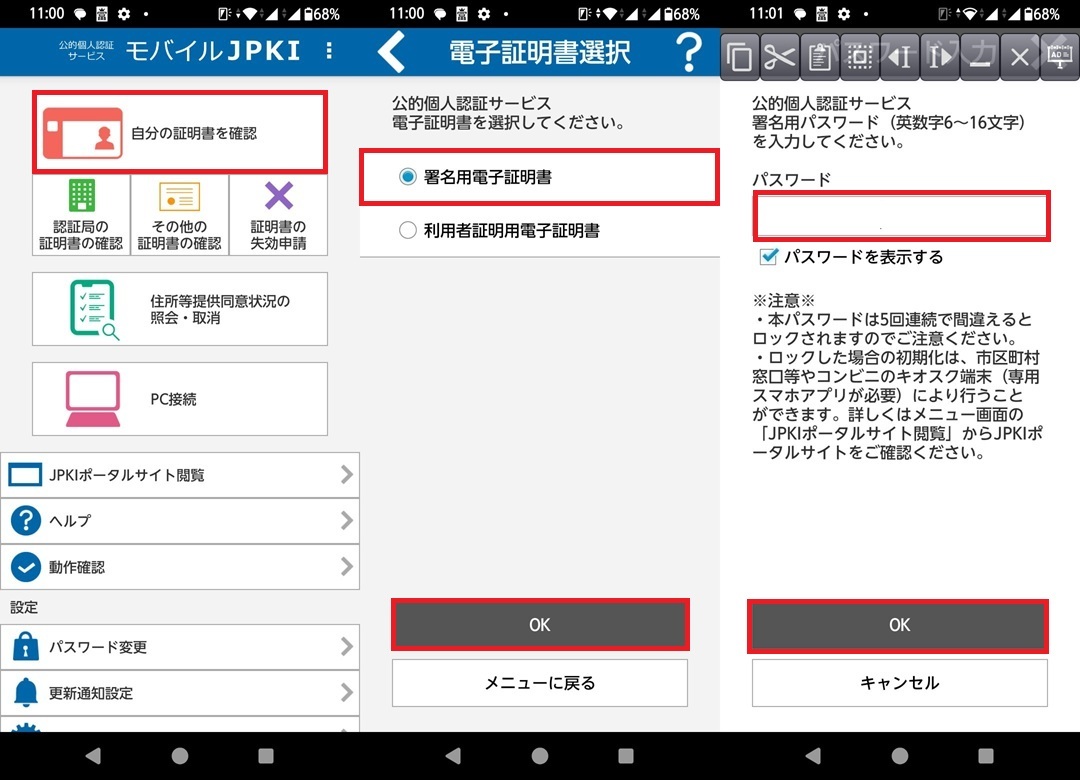Tap the scissors cut icon

tap(780, 57)
